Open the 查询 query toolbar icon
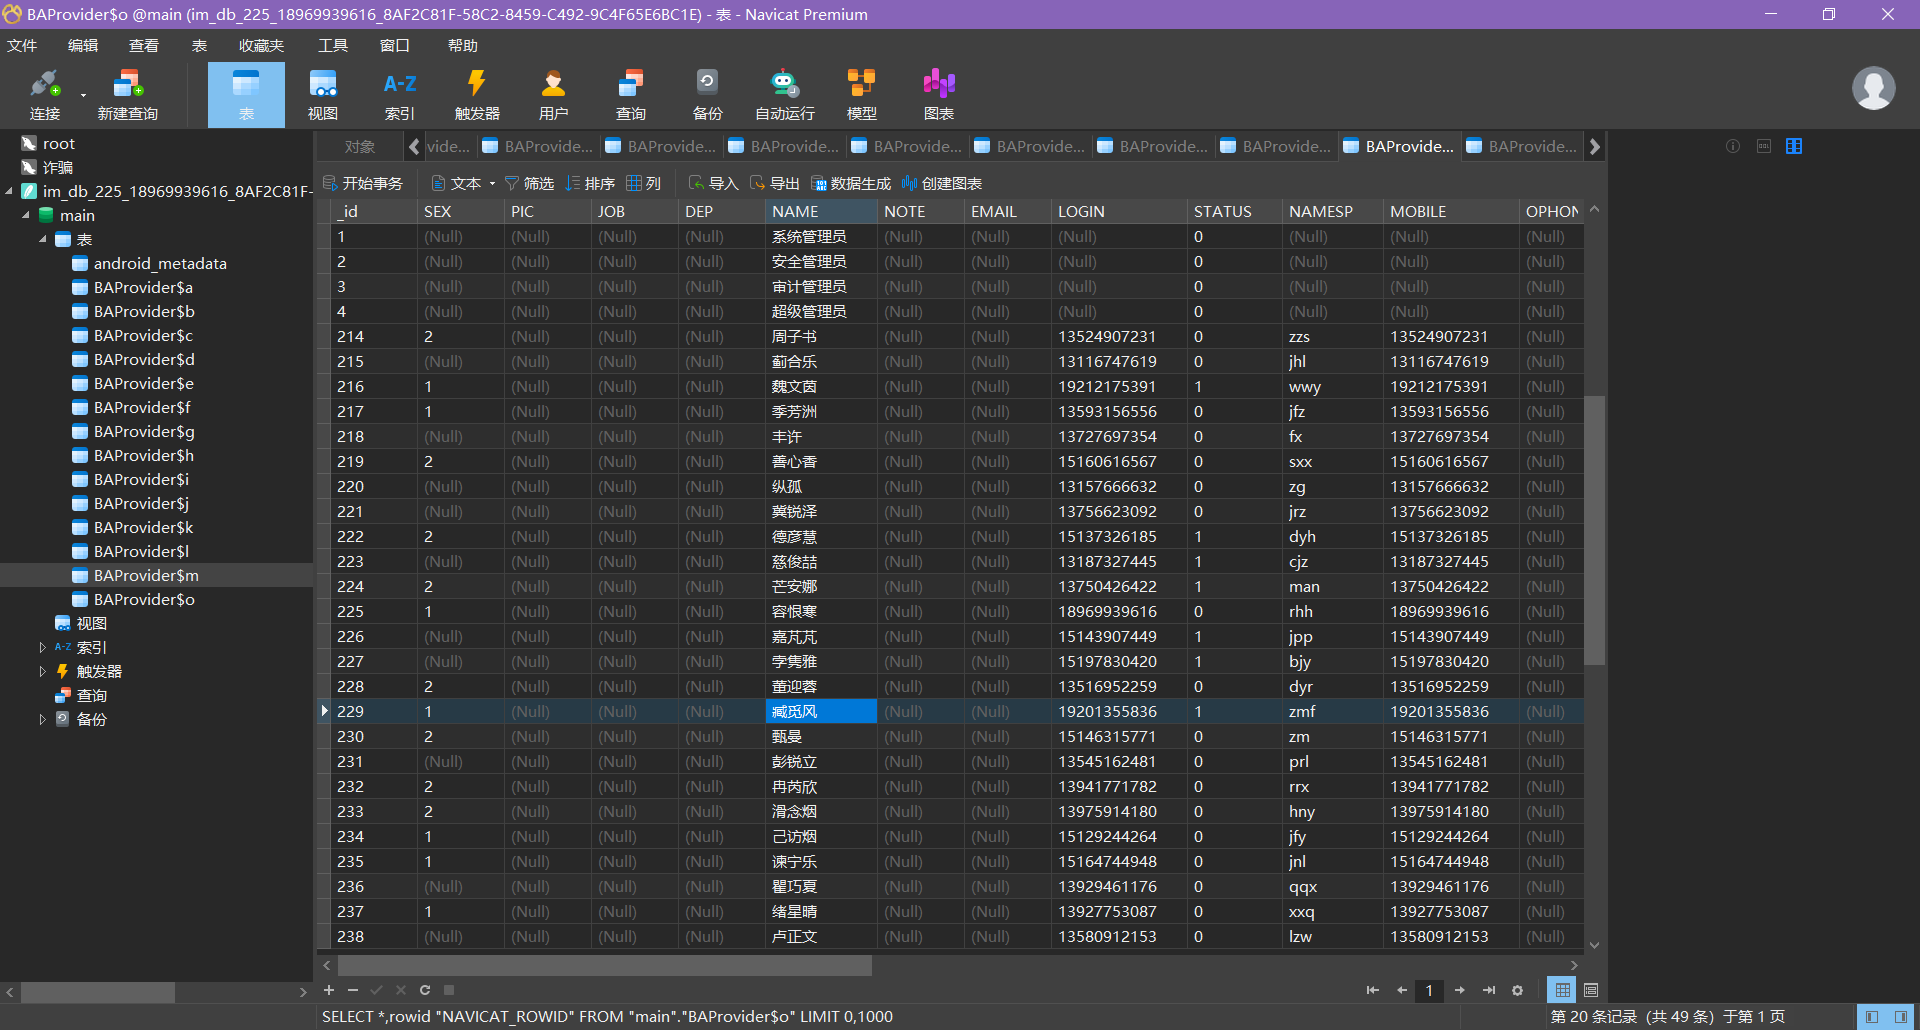The width and height of the screenshot is (1920, 1030). click(631, 95)
